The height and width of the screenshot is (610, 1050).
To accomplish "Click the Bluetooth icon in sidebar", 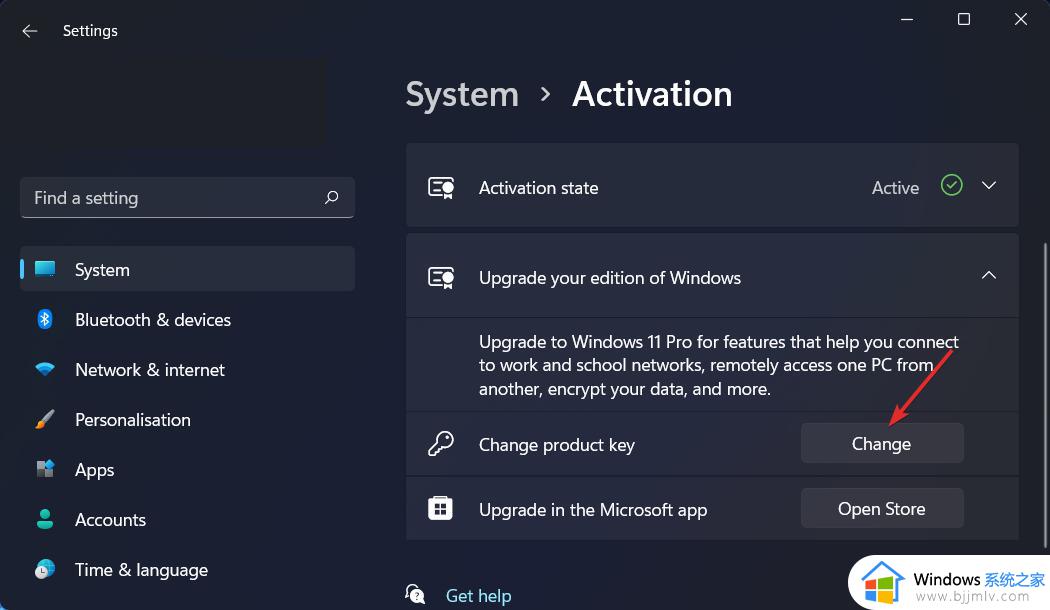I will (x=45, y=319).
